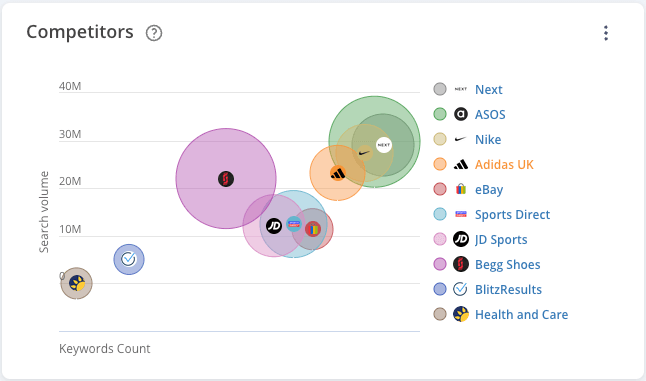Click the Begg Shoes logo in purple bubble
Screen dimensions: 646x381
(x=226, y=179)
